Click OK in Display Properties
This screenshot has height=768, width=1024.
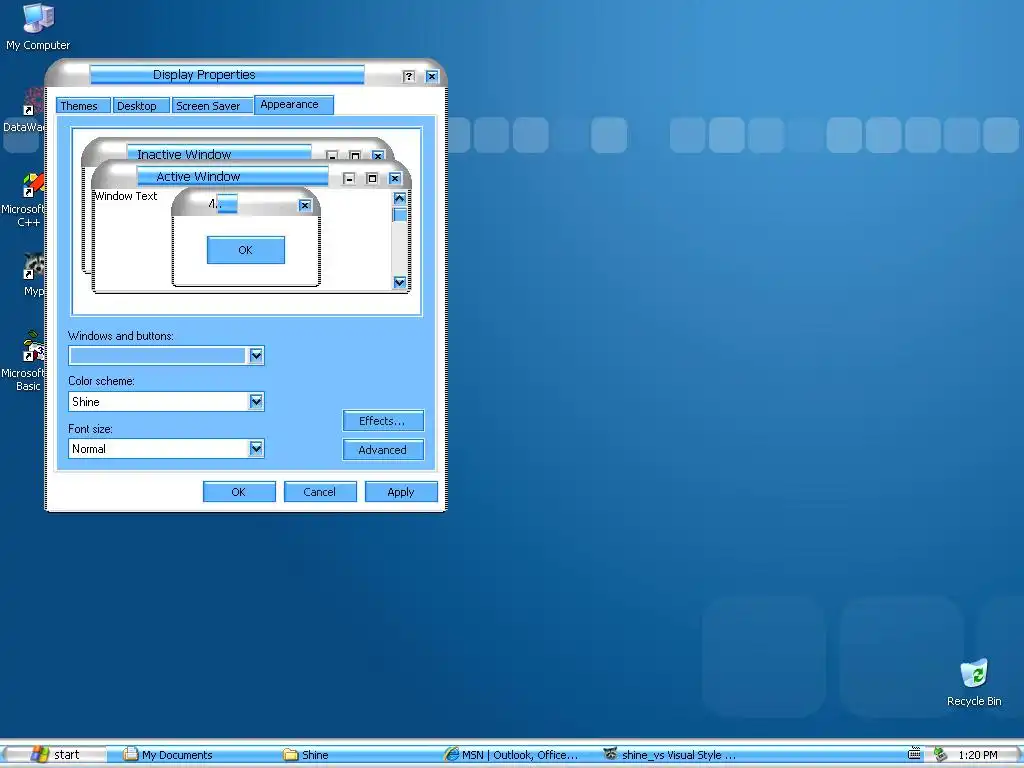click(x=239, y=492)
